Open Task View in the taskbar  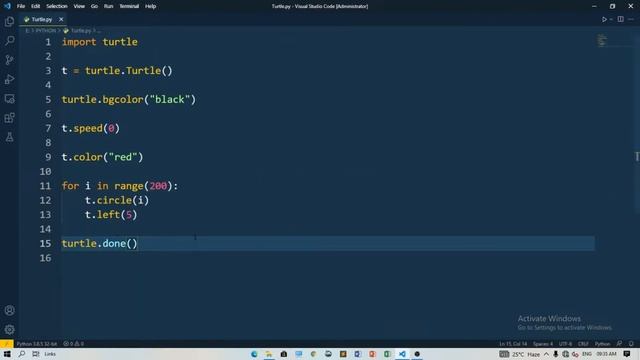pyautogui.click(x=36, y=354)
